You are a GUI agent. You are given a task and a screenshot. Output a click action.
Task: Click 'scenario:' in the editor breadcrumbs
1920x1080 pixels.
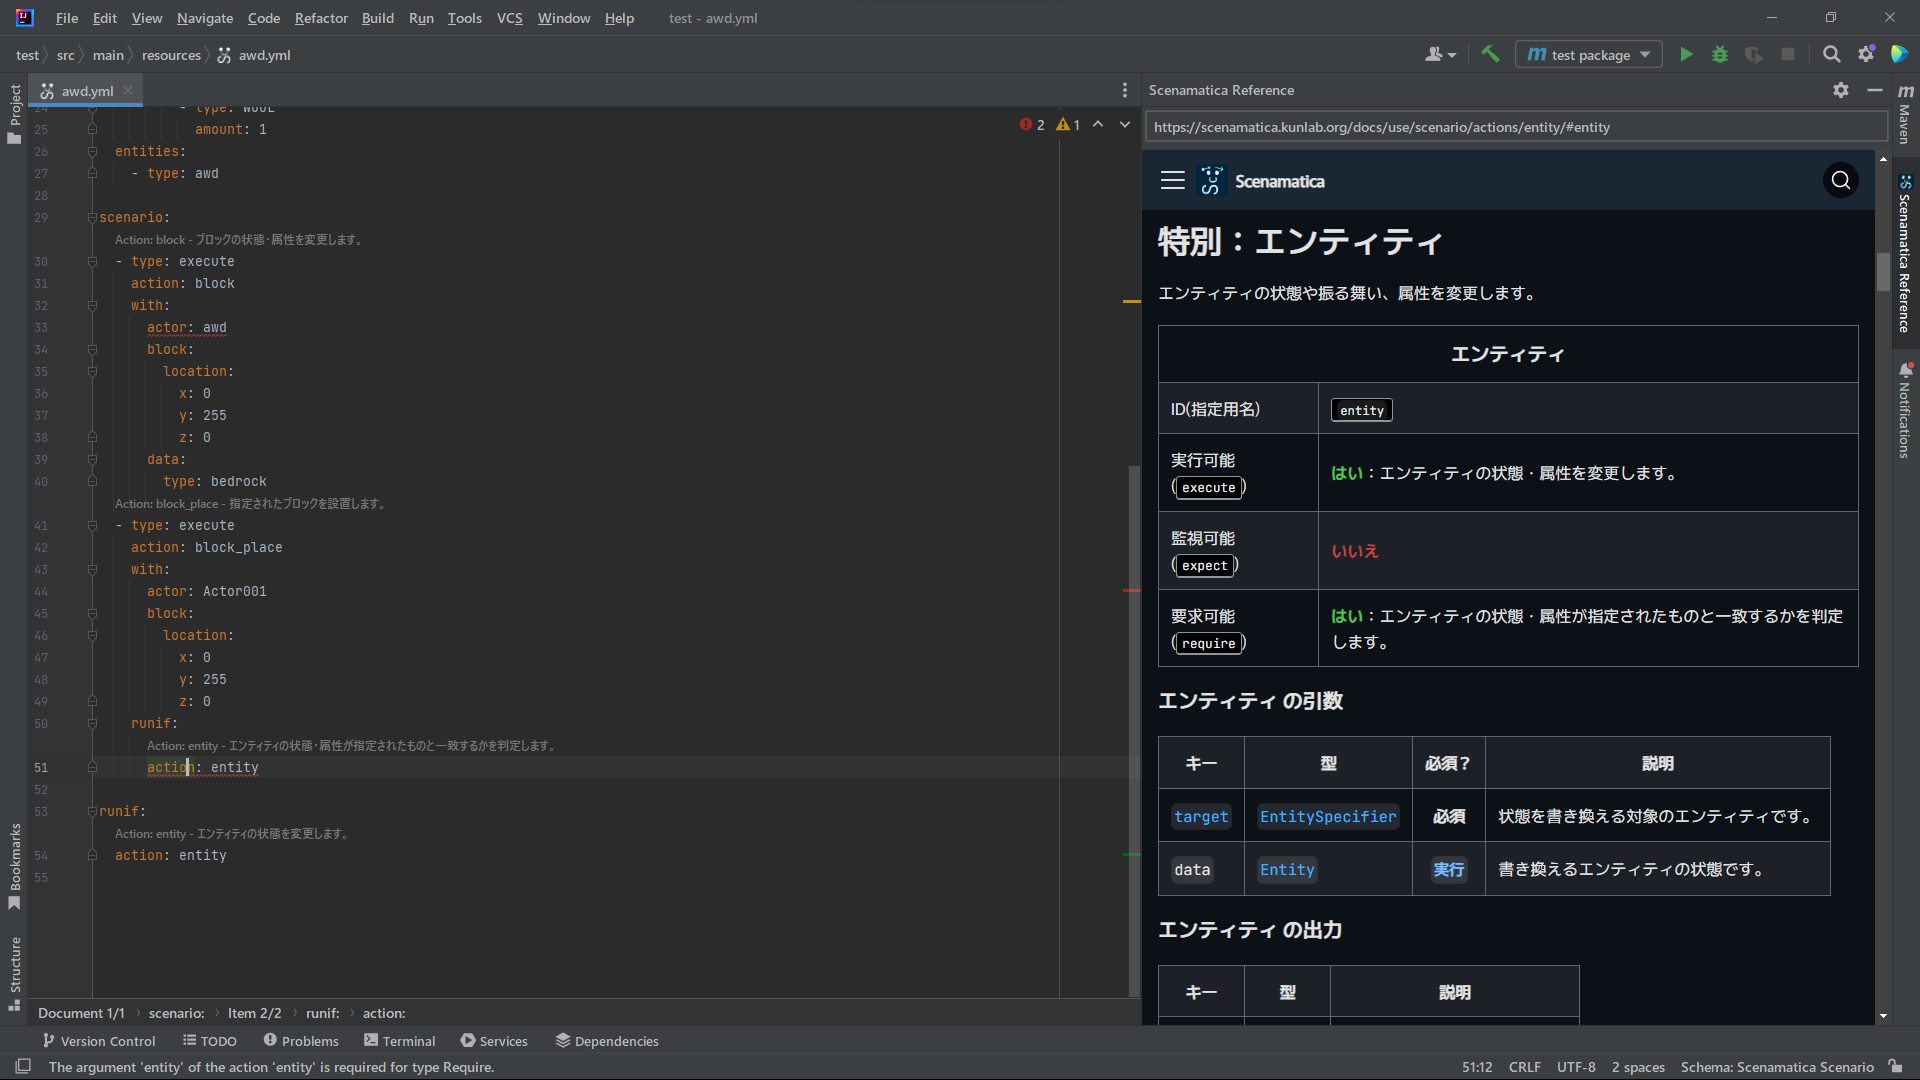(x=177, y=1013)
